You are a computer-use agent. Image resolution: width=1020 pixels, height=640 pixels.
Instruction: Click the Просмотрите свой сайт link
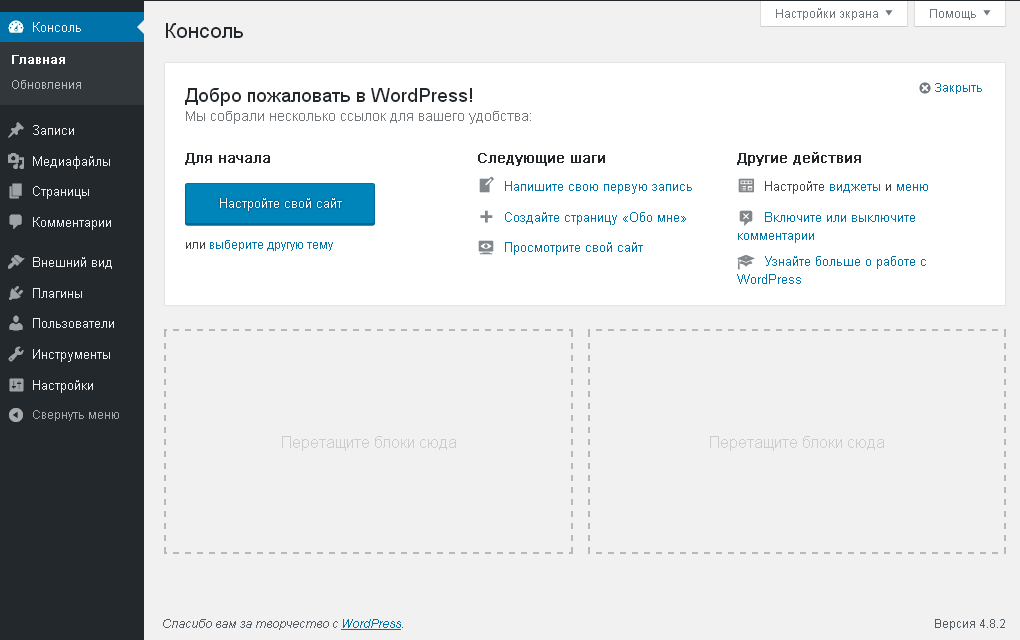pos(573,248)
